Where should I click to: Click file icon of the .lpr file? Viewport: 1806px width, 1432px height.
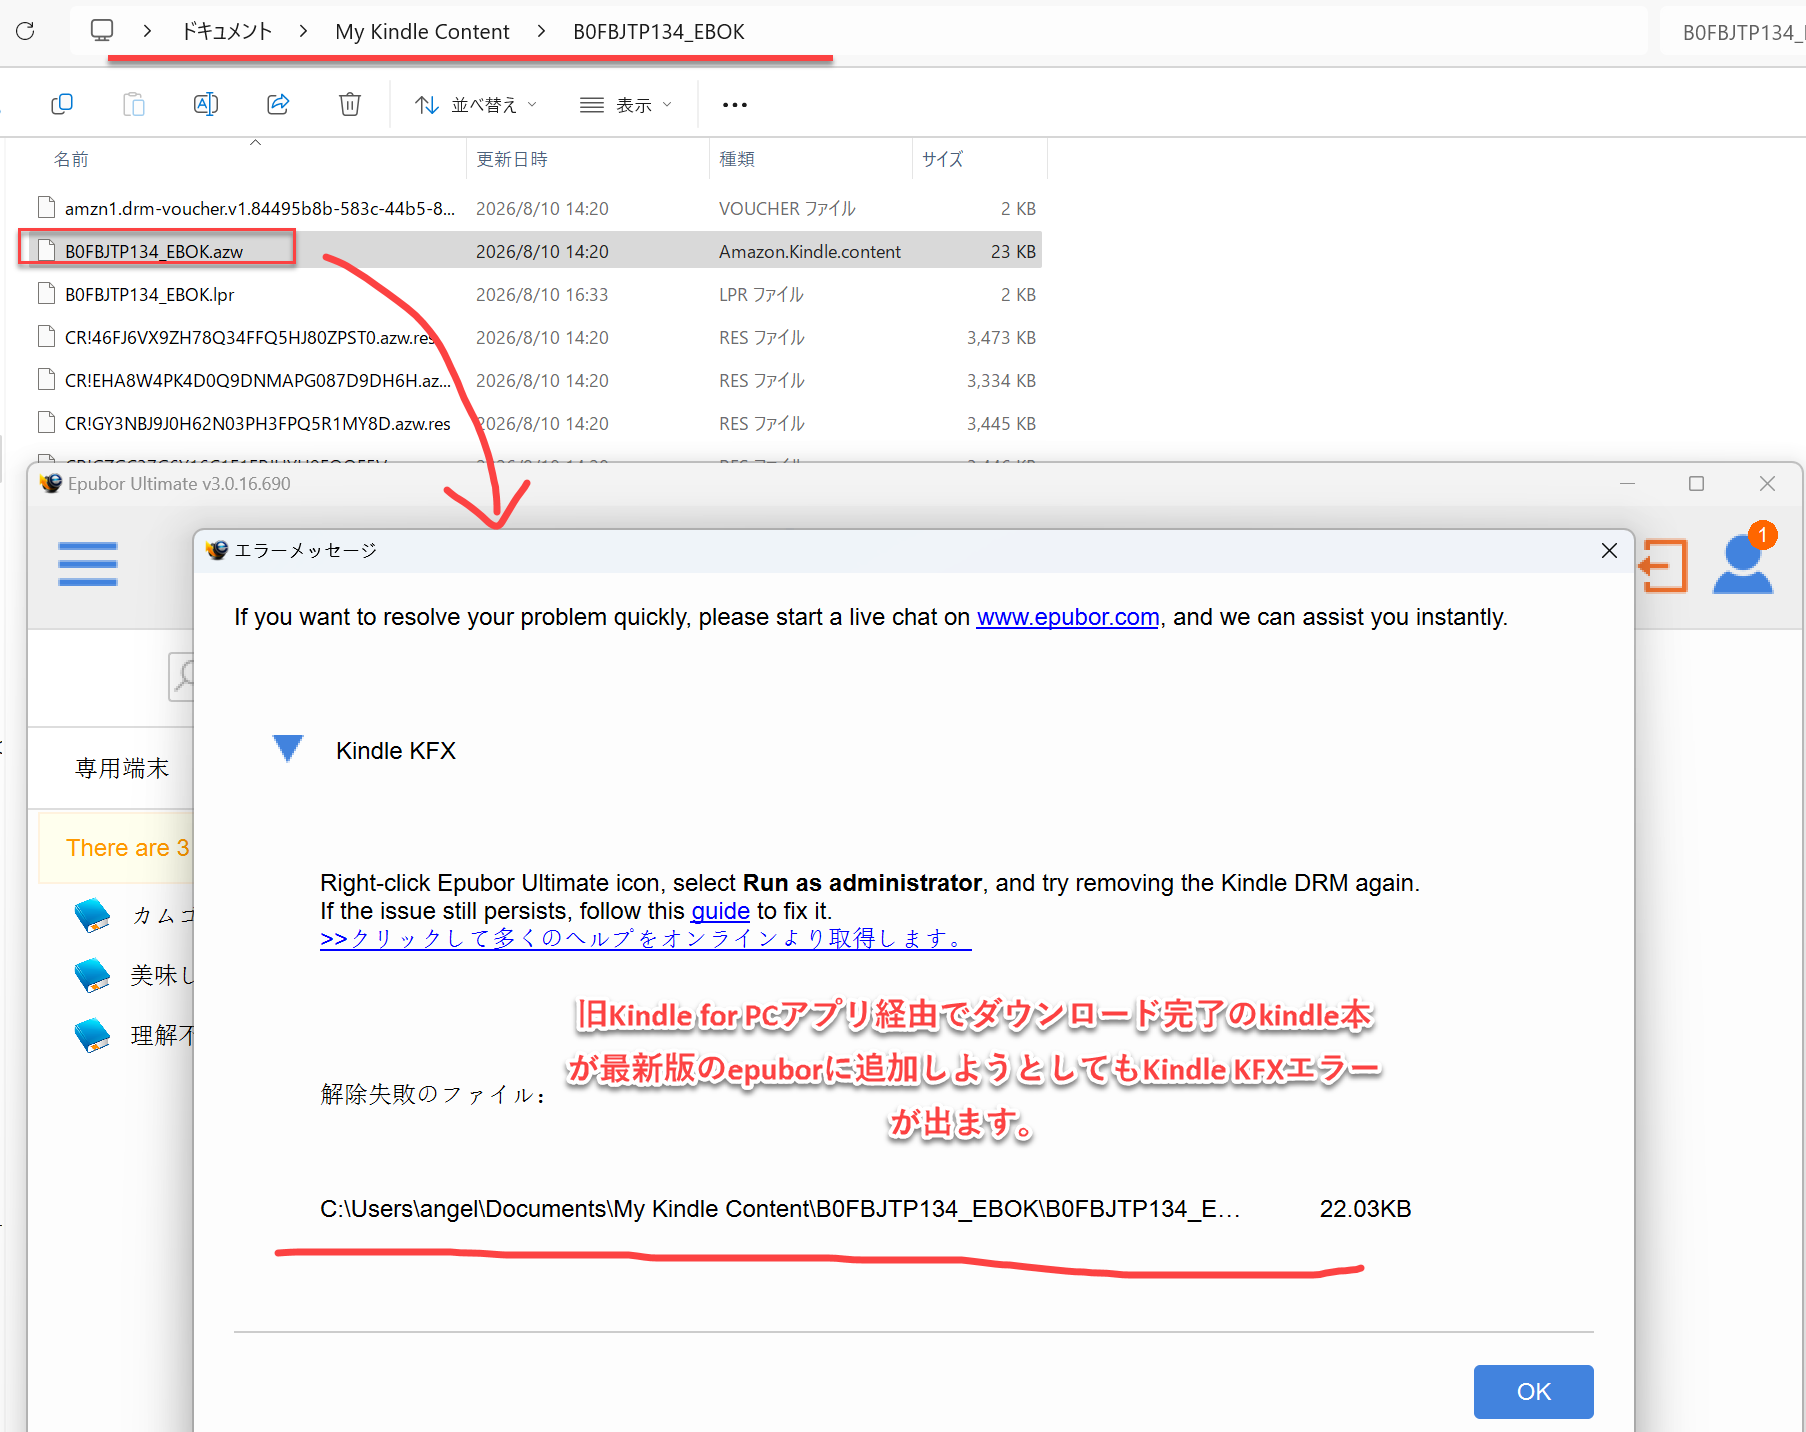(46, 293)
